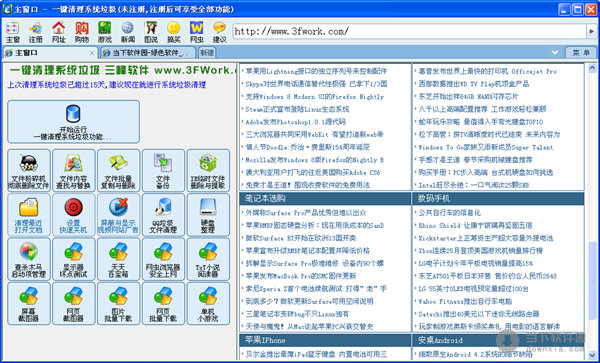
Task: Click the 网址 red house icon
Action: tap(59, 32)
